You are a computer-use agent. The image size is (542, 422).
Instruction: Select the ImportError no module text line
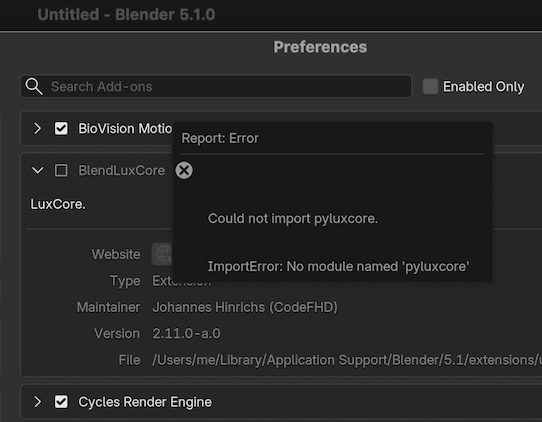(338, 266)
